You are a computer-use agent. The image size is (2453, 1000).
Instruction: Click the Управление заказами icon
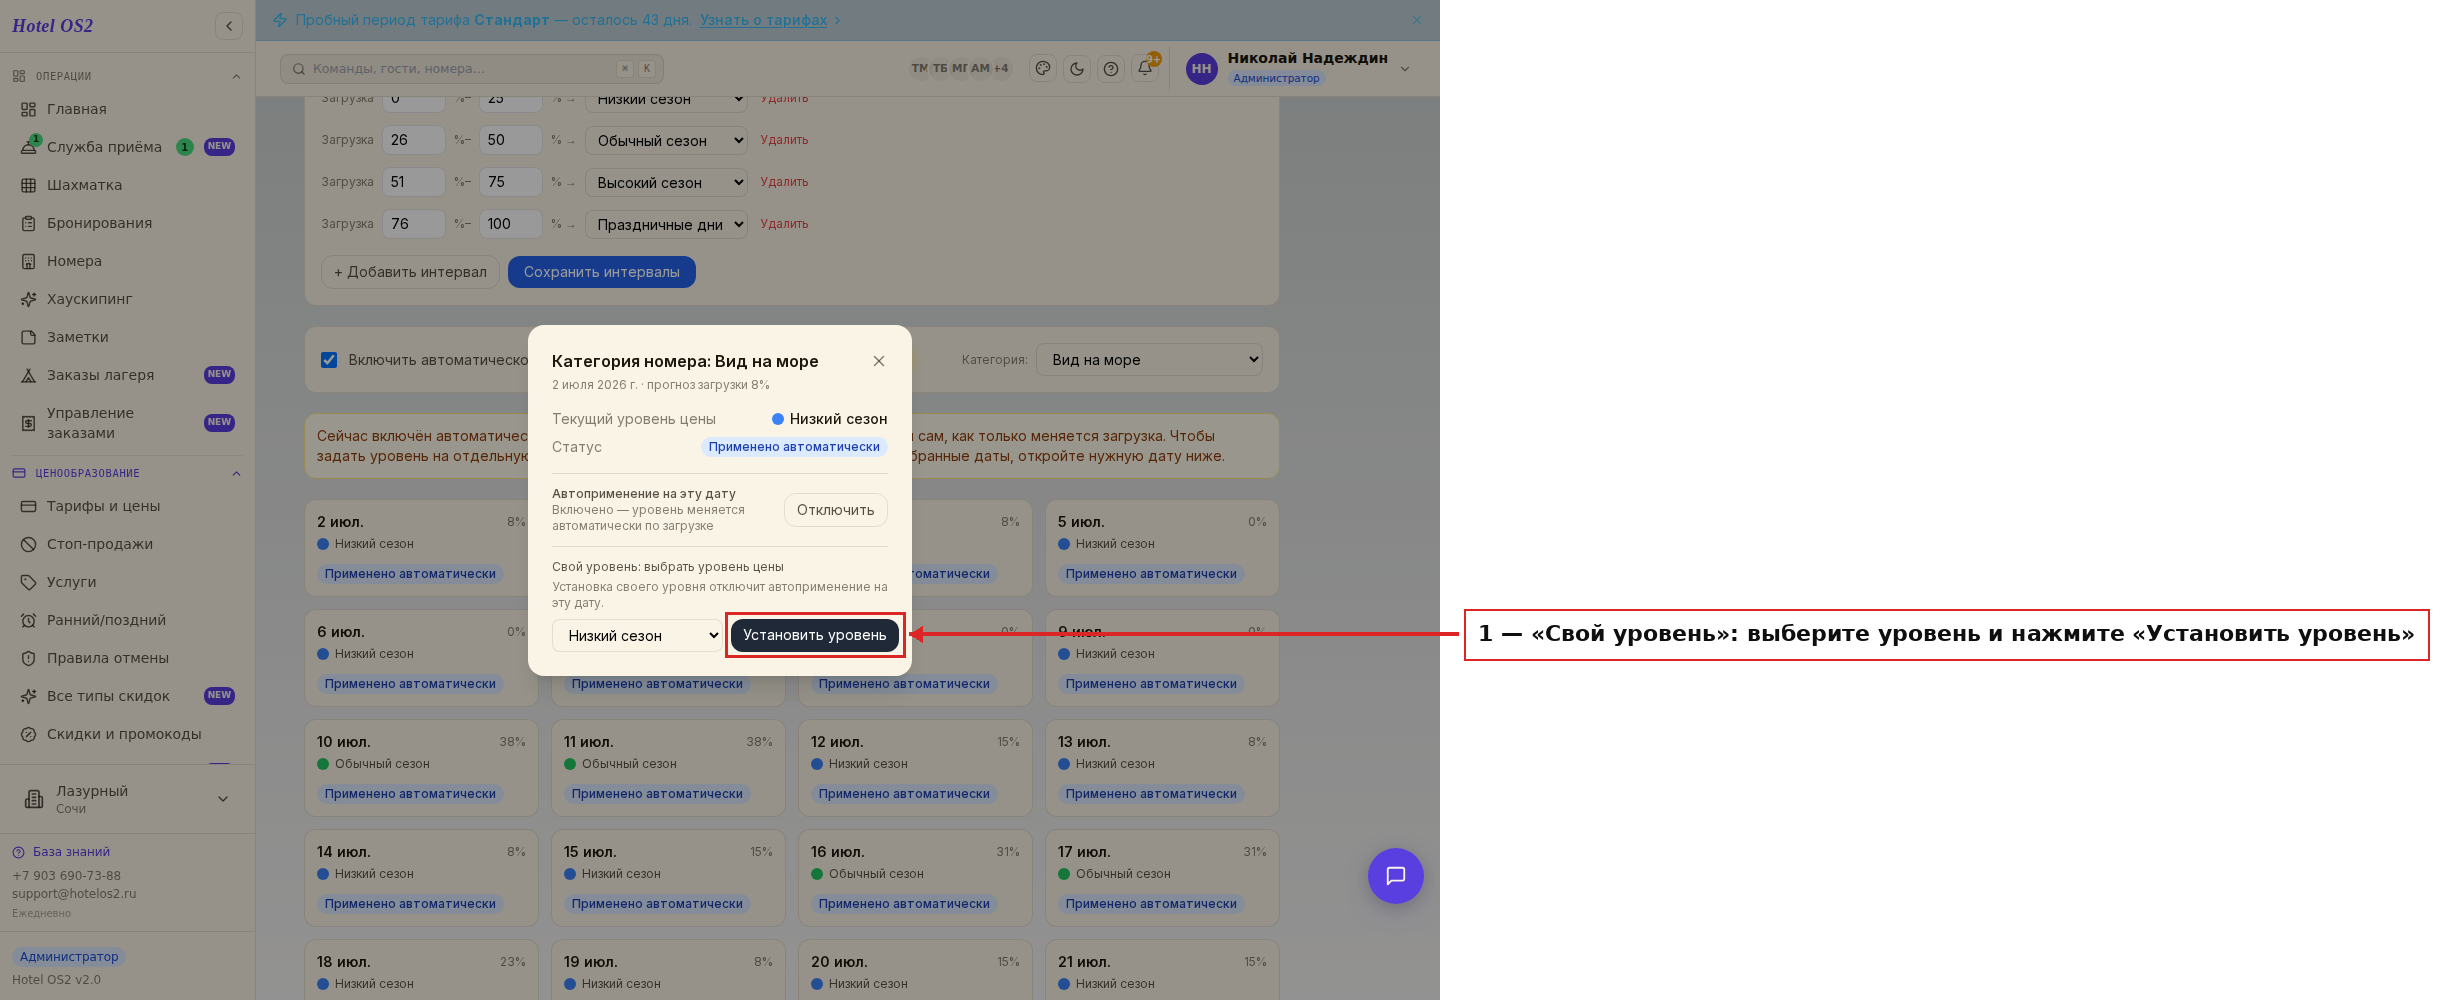point(29,423)
